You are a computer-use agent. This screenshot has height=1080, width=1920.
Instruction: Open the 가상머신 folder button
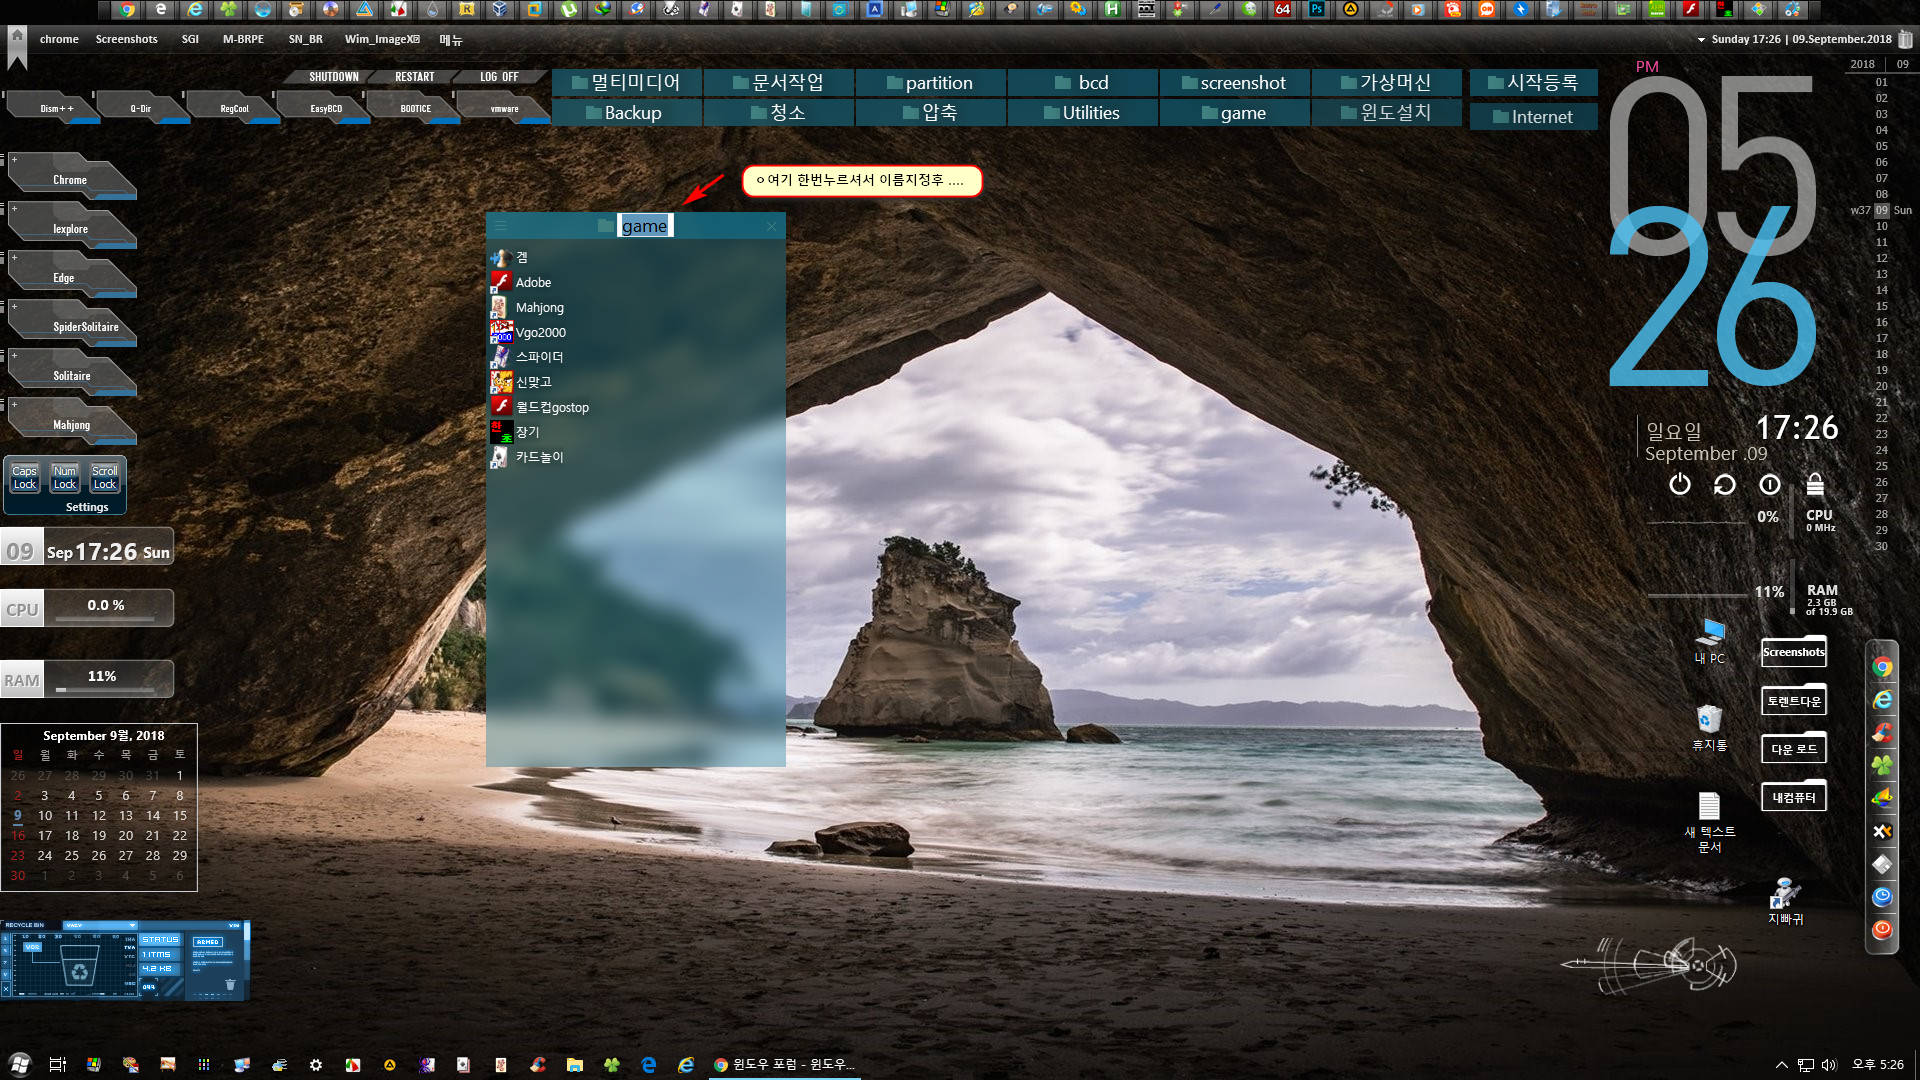tap(1387, 82)
